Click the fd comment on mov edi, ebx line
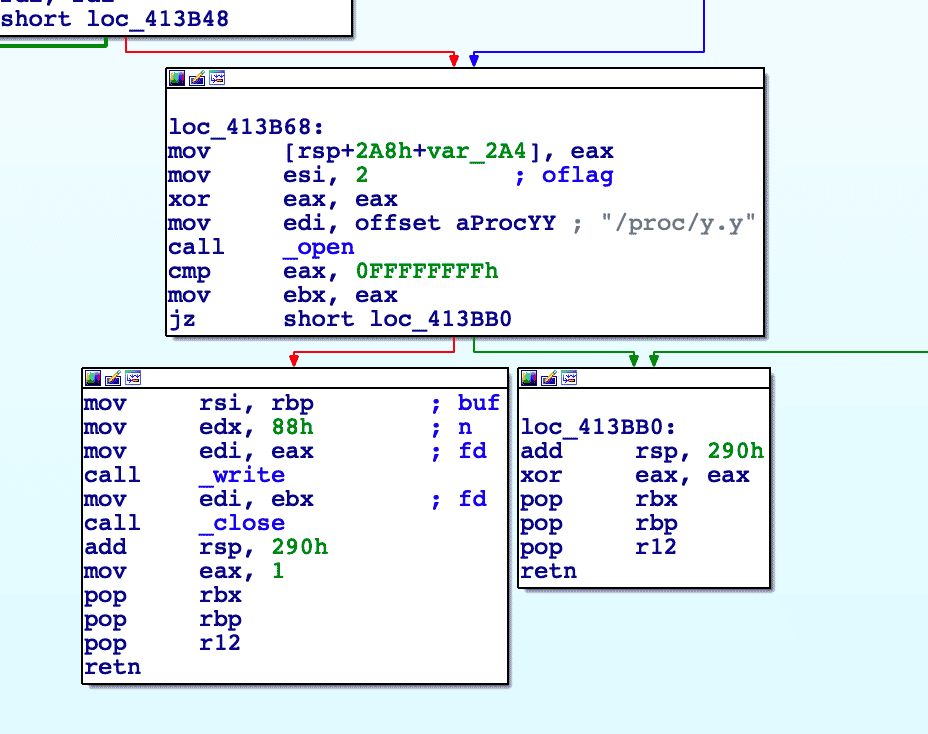Image resolution: width=928 pixels, height=734 pixels. click(x=472, y=499)
